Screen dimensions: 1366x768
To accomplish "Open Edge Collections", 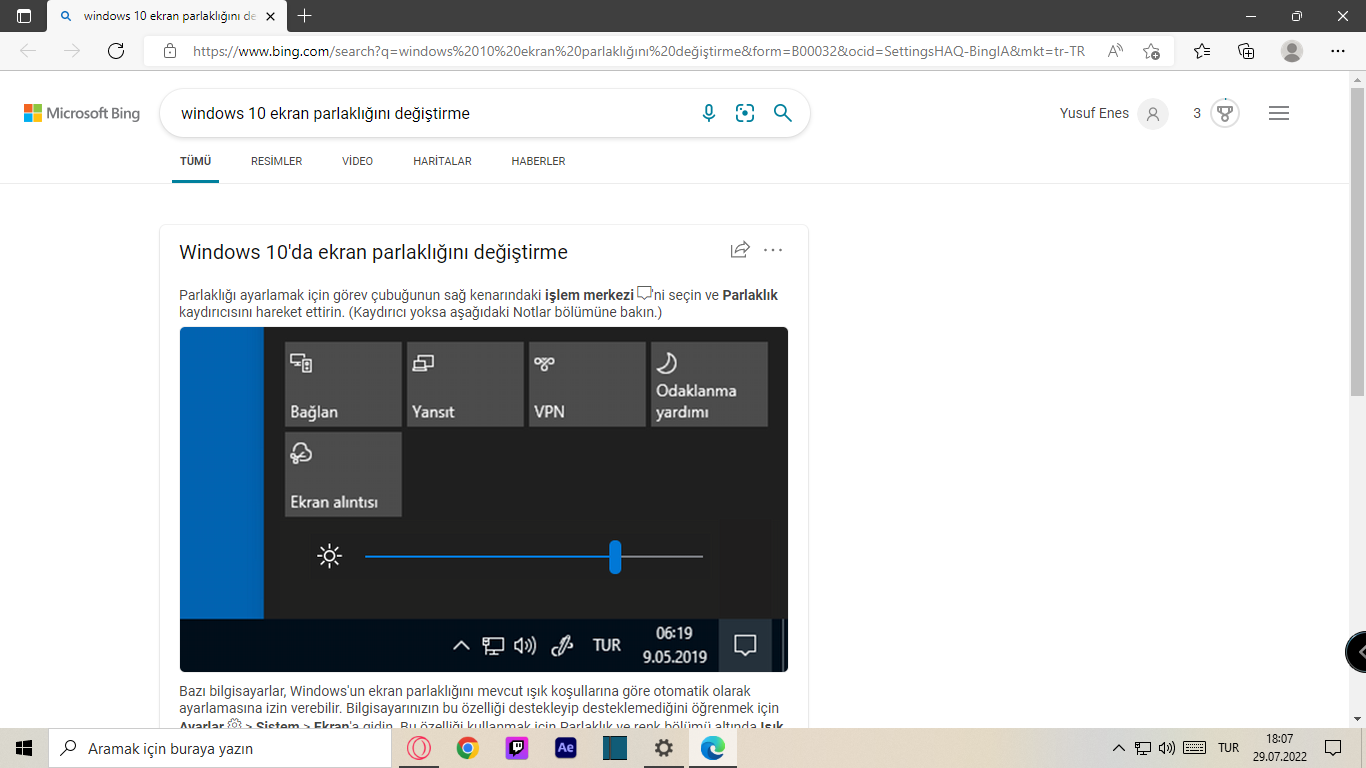I will (1246, 51).
